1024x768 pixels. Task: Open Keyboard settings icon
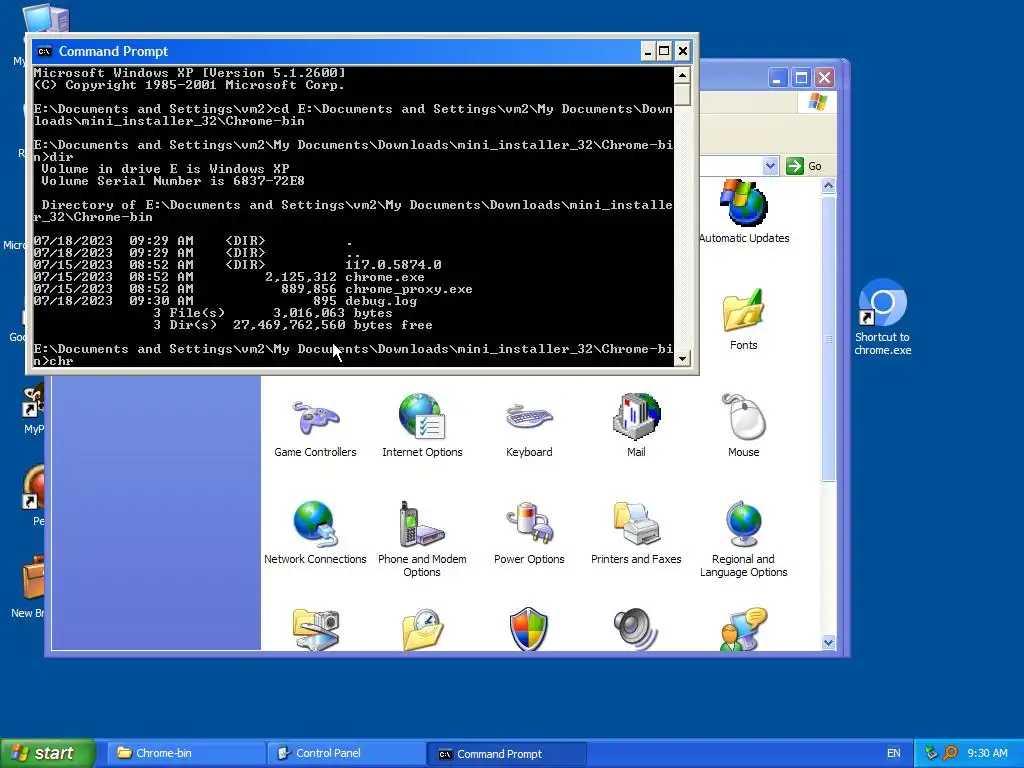pyautogui.click(x=529, y=426)
